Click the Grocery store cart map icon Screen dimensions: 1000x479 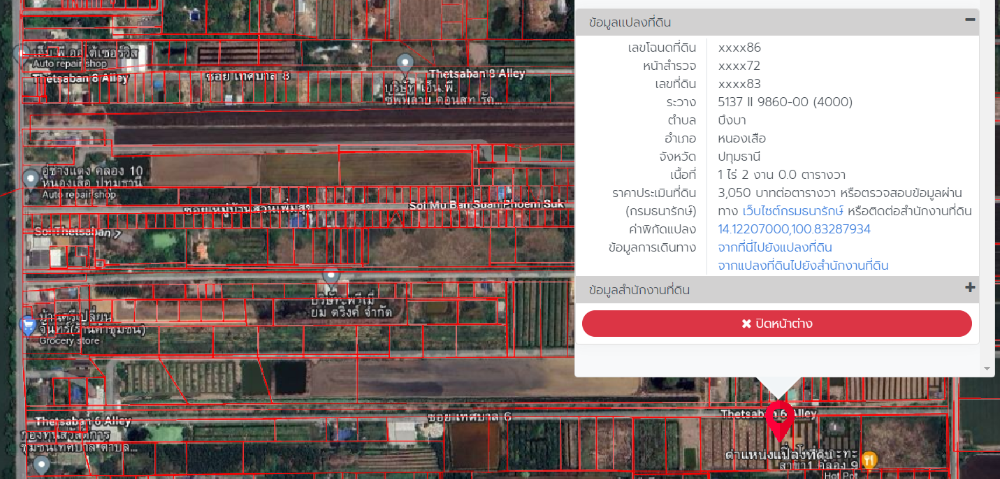(x=28, y=325)
